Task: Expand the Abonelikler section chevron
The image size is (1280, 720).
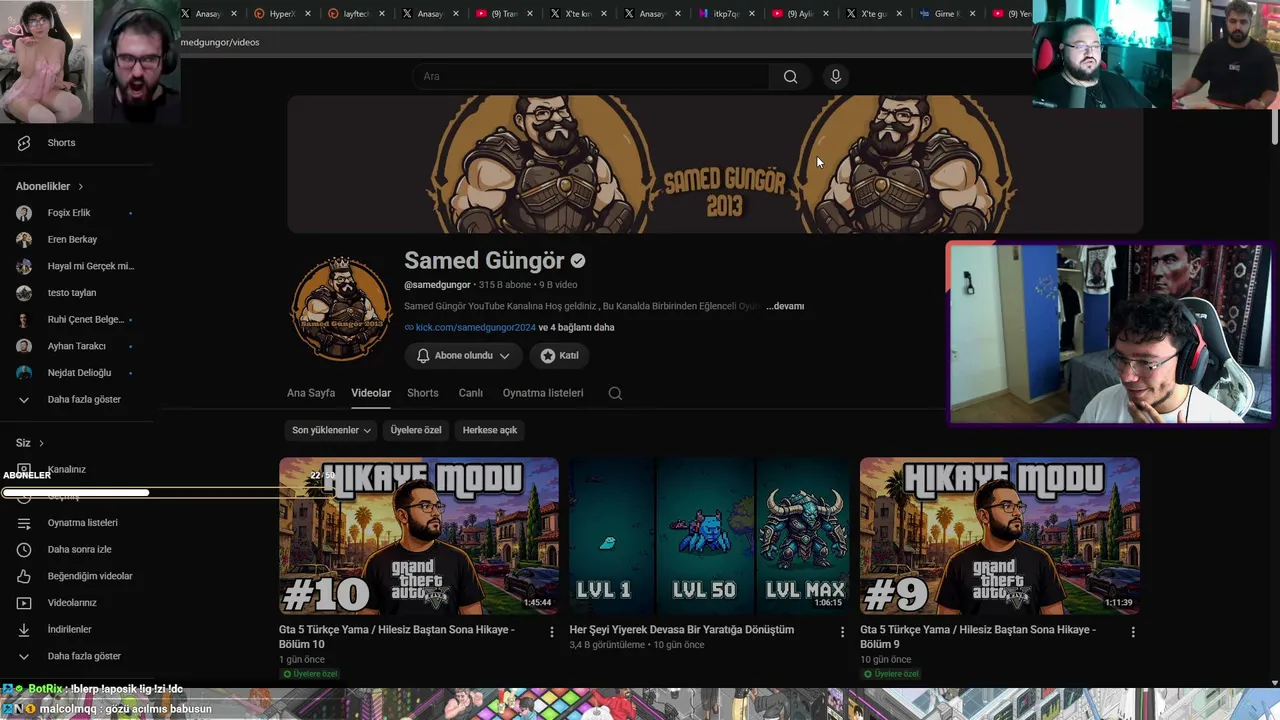Action: pyautogui.click(x=81, y=187)
